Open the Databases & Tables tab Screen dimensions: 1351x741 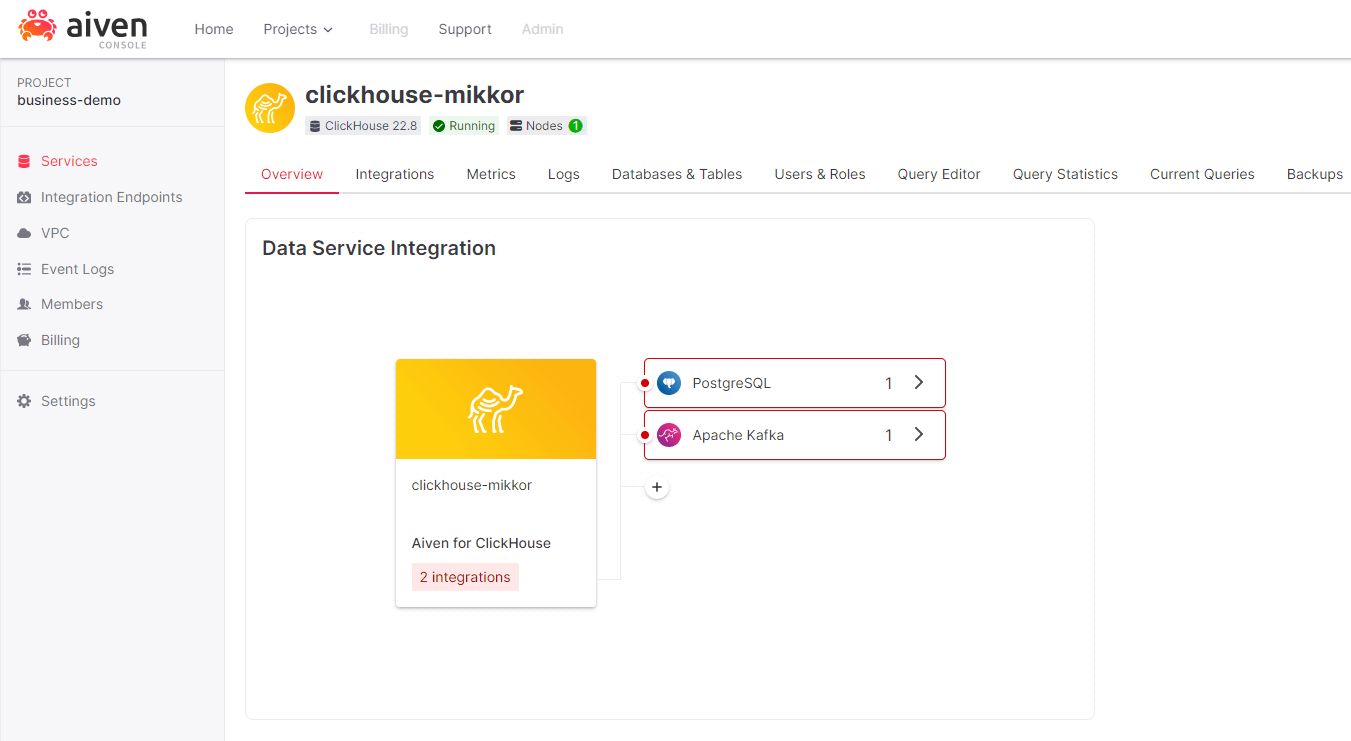677,174
